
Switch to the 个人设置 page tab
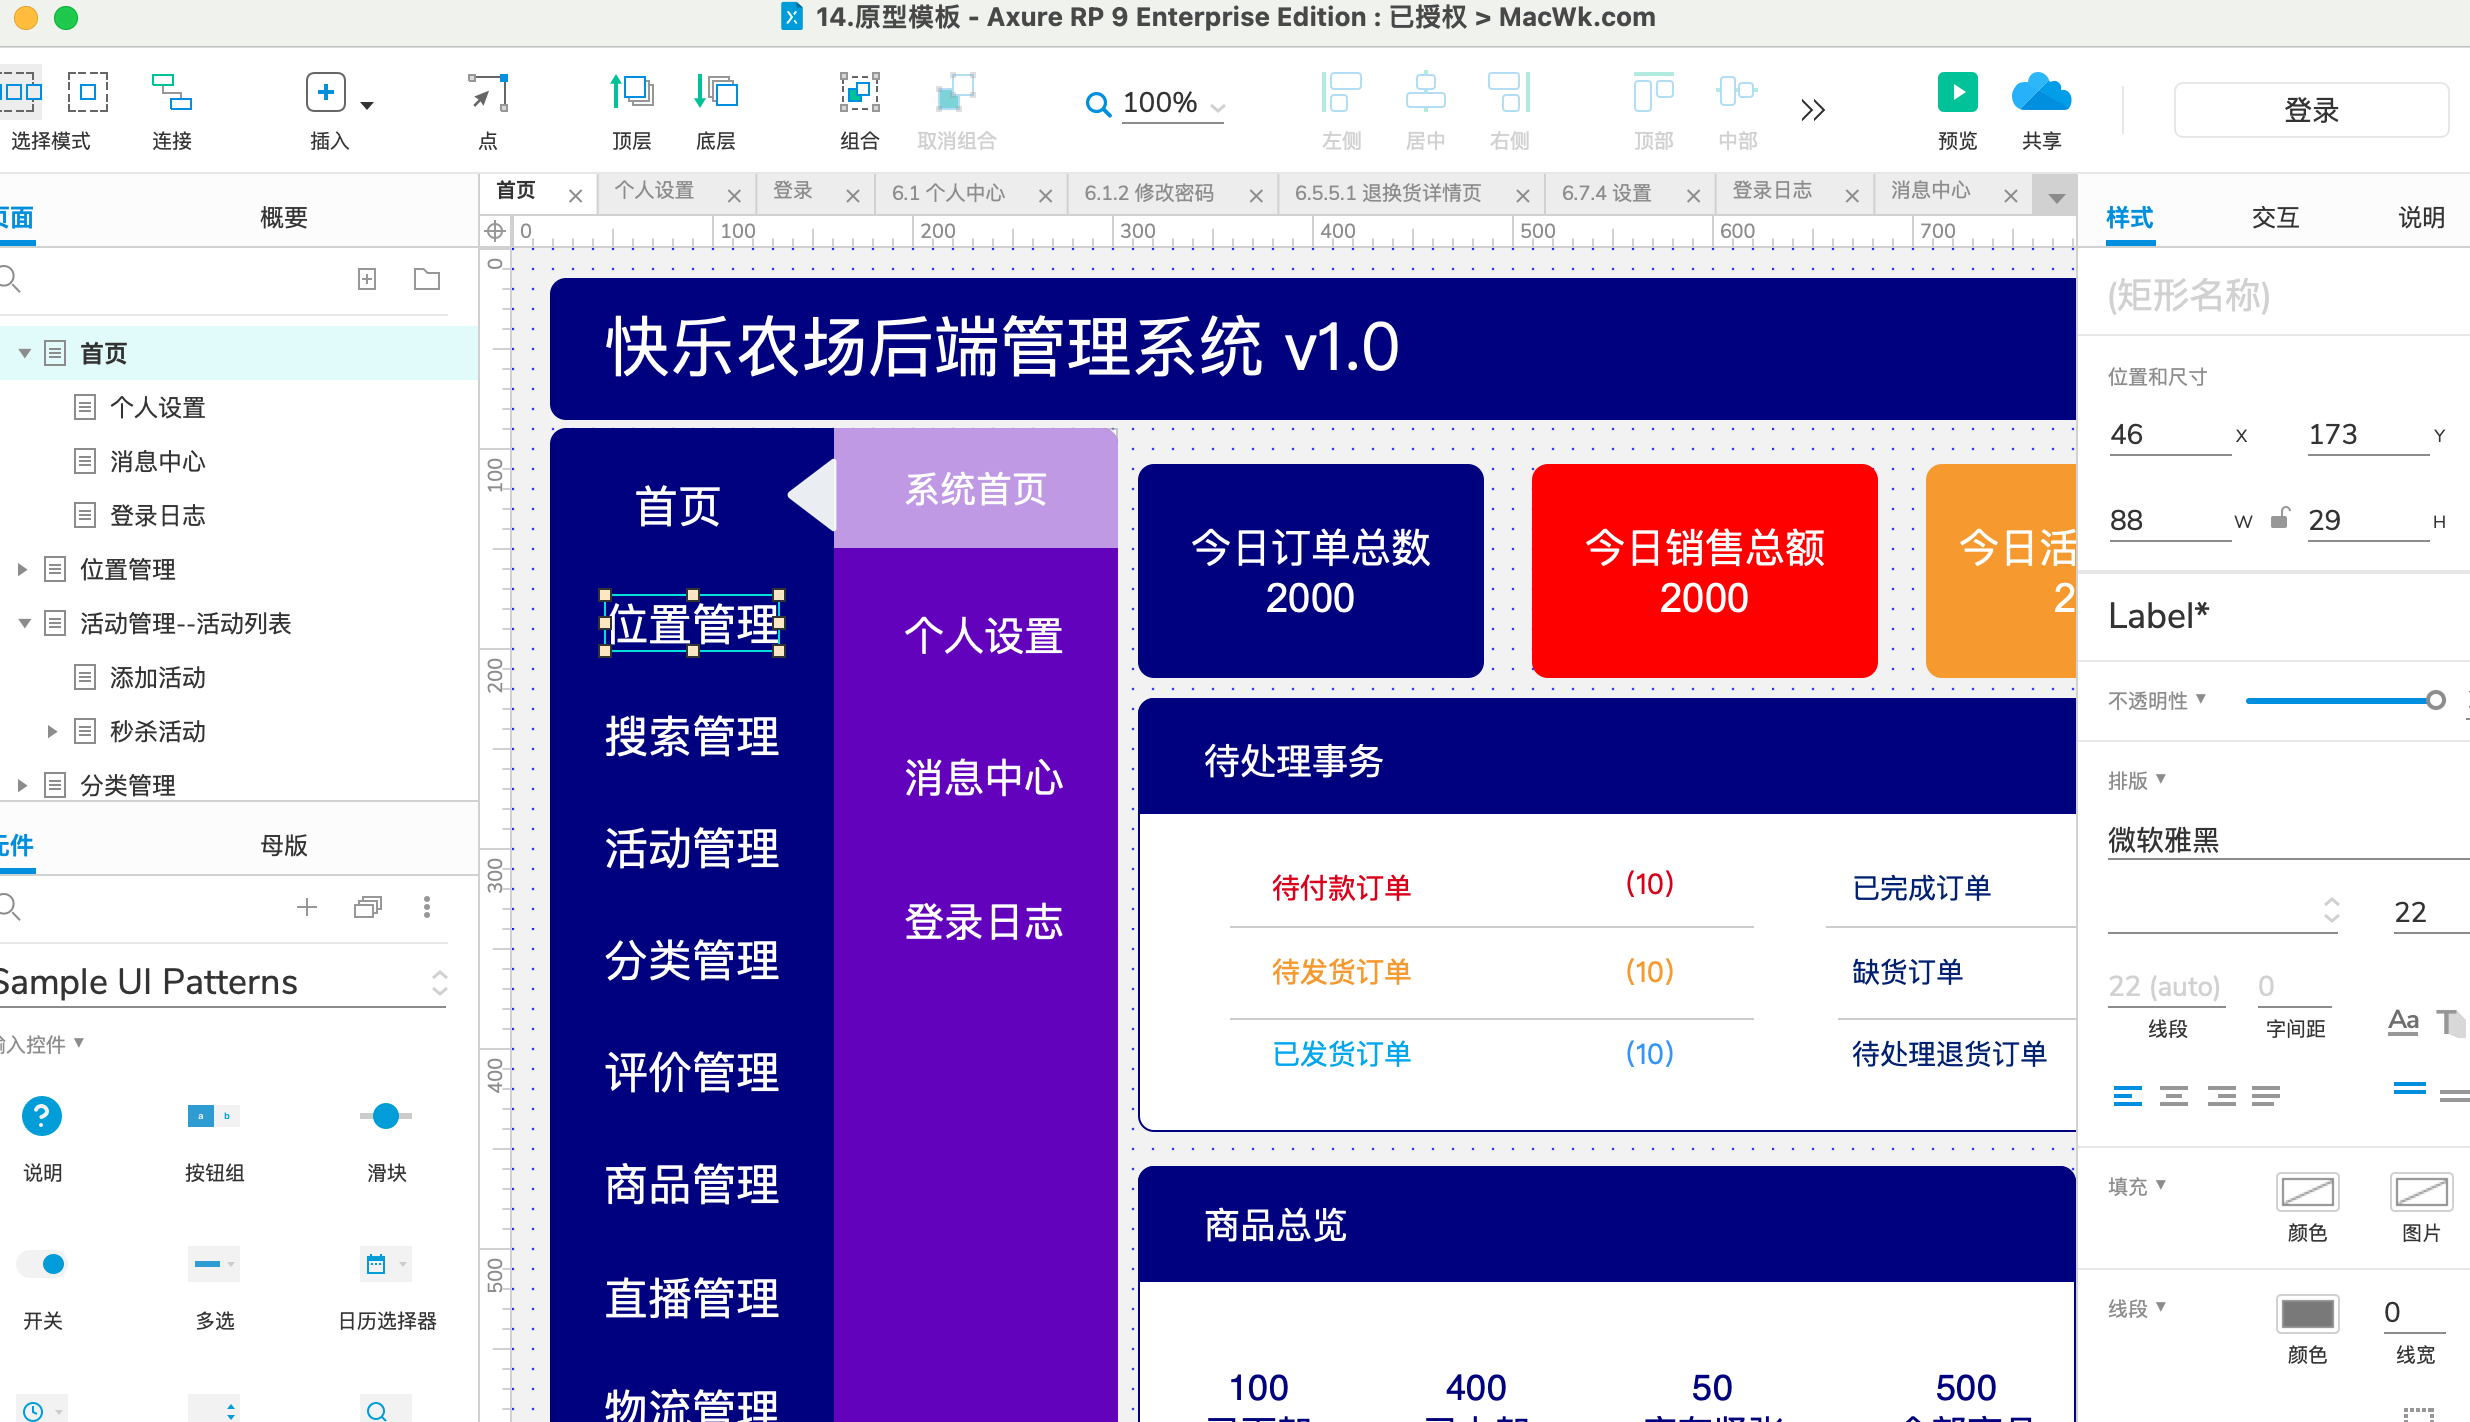[654, 191]
